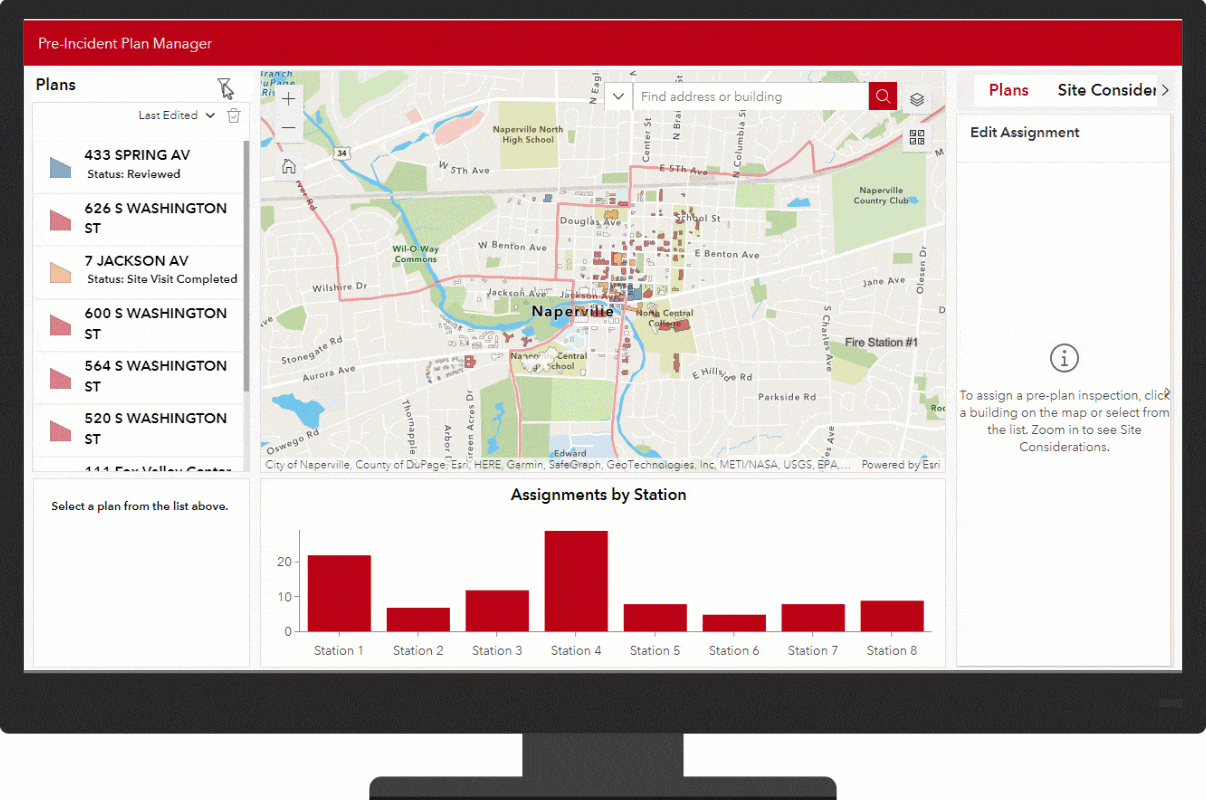1206x800 pixels.
Task: Zoom in on the map
Action: (288, 99)
